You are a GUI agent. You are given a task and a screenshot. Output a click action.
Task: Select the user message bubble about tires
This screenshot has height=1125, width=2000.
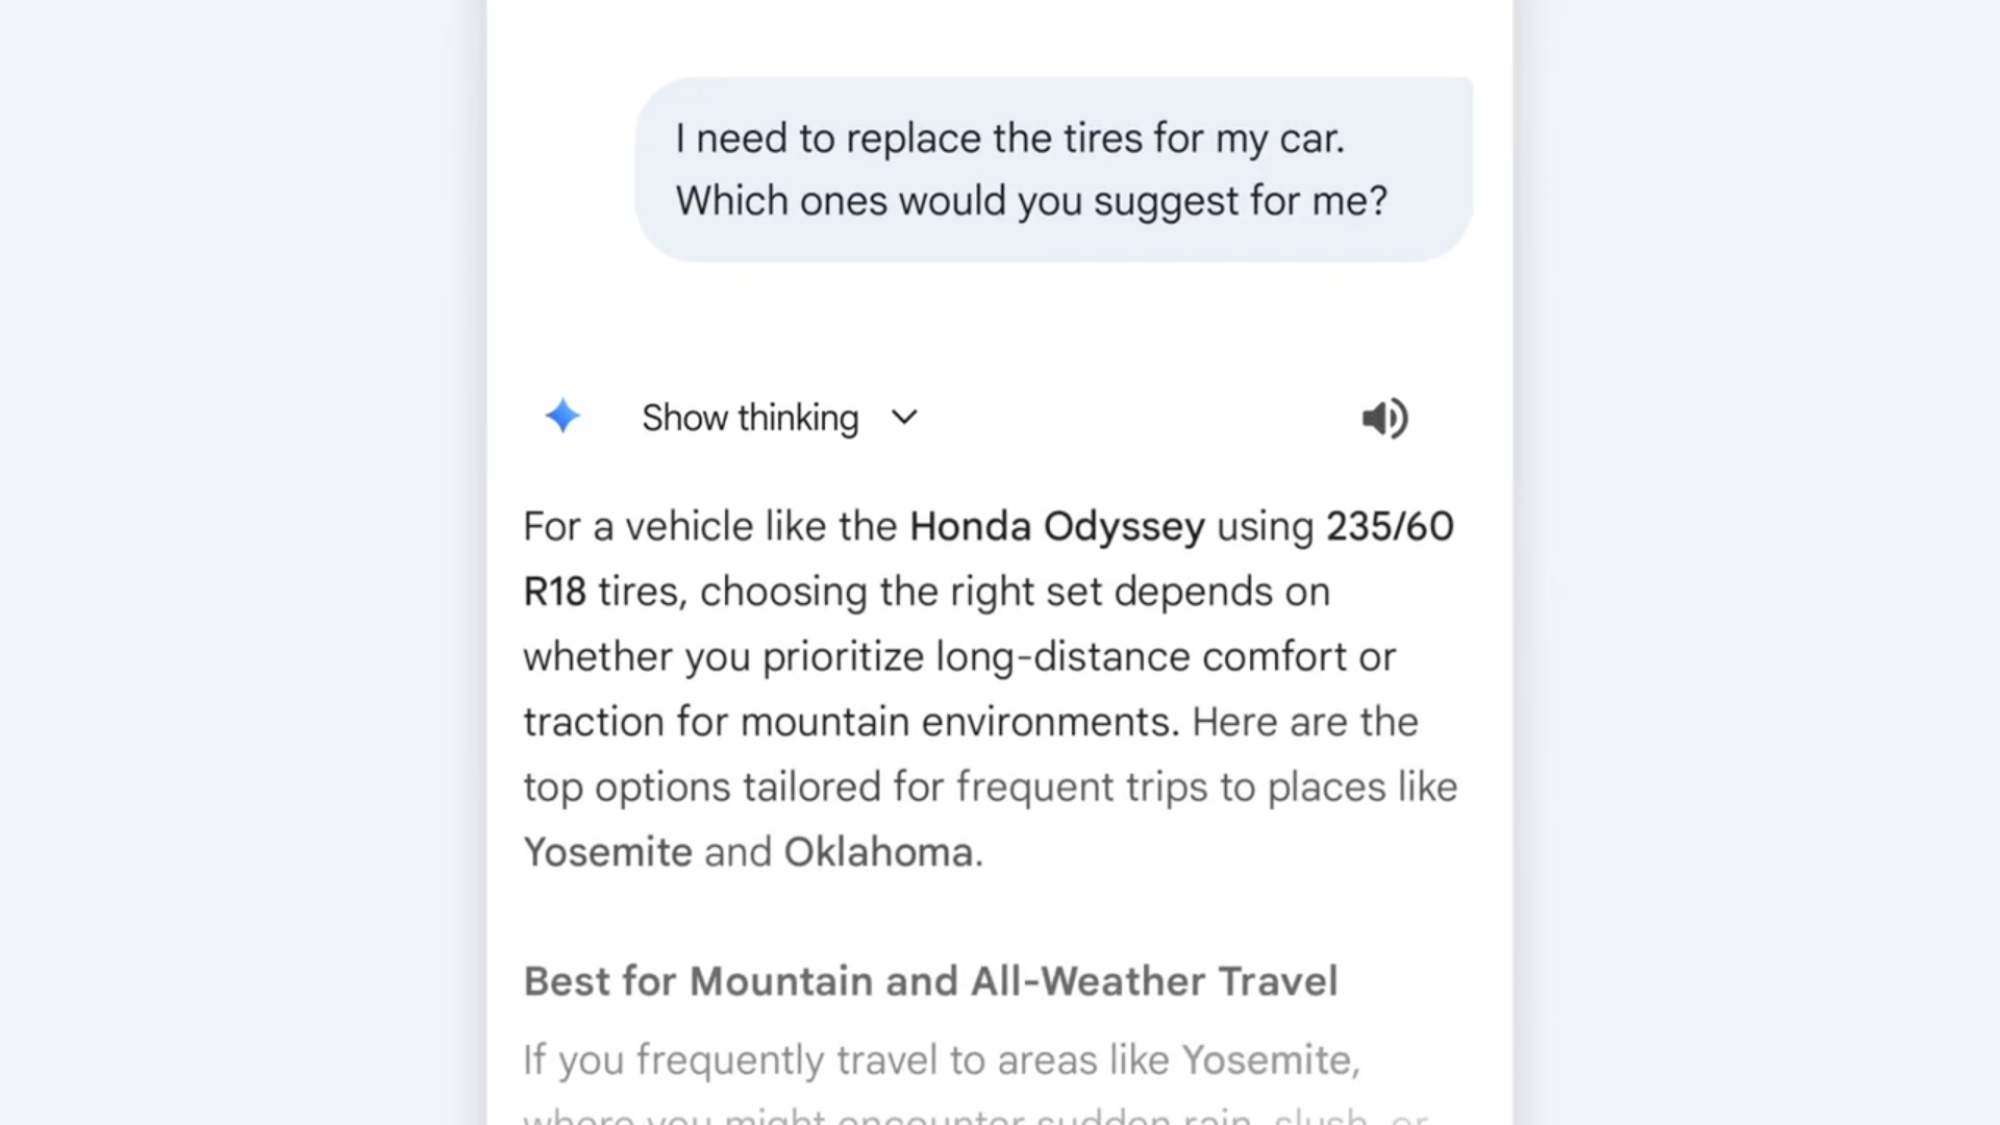pos(1053,169)
